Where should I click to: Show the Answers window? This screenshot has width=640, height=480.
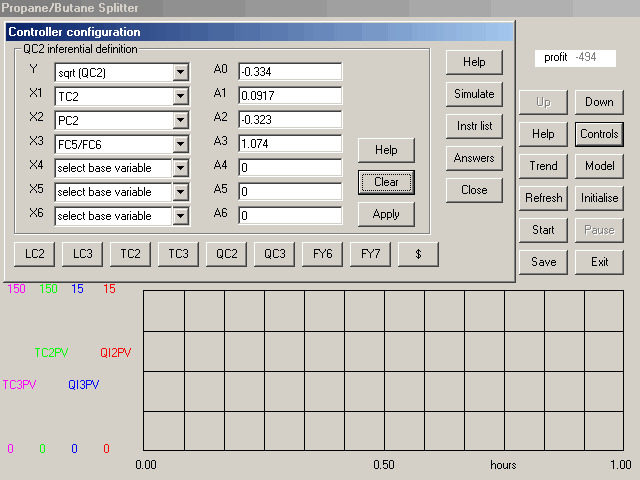(x=474, y=158)
